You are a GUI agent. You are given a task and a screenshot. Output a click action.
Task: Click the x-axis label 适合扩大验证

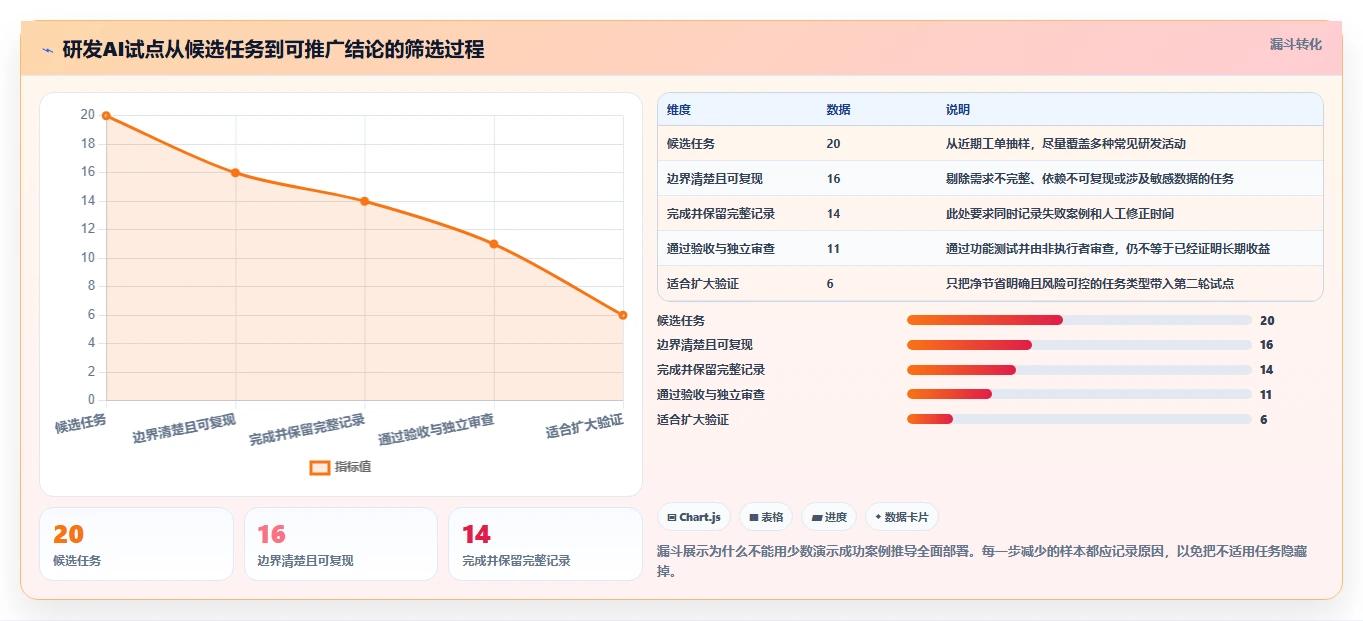click(x=584, y=426)
